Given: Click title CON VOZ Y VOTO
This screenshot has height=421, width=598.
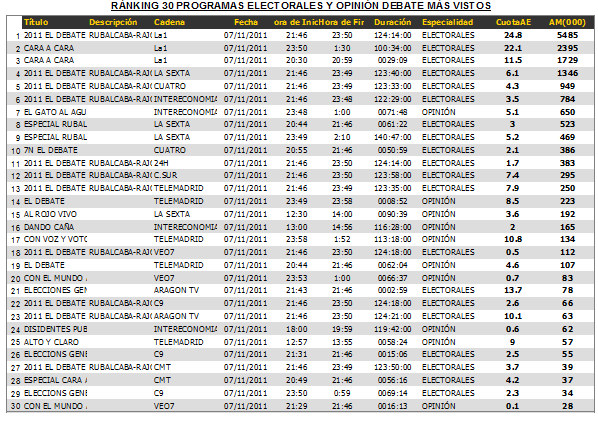Looking at the screenshot, I should click(55, 239).
